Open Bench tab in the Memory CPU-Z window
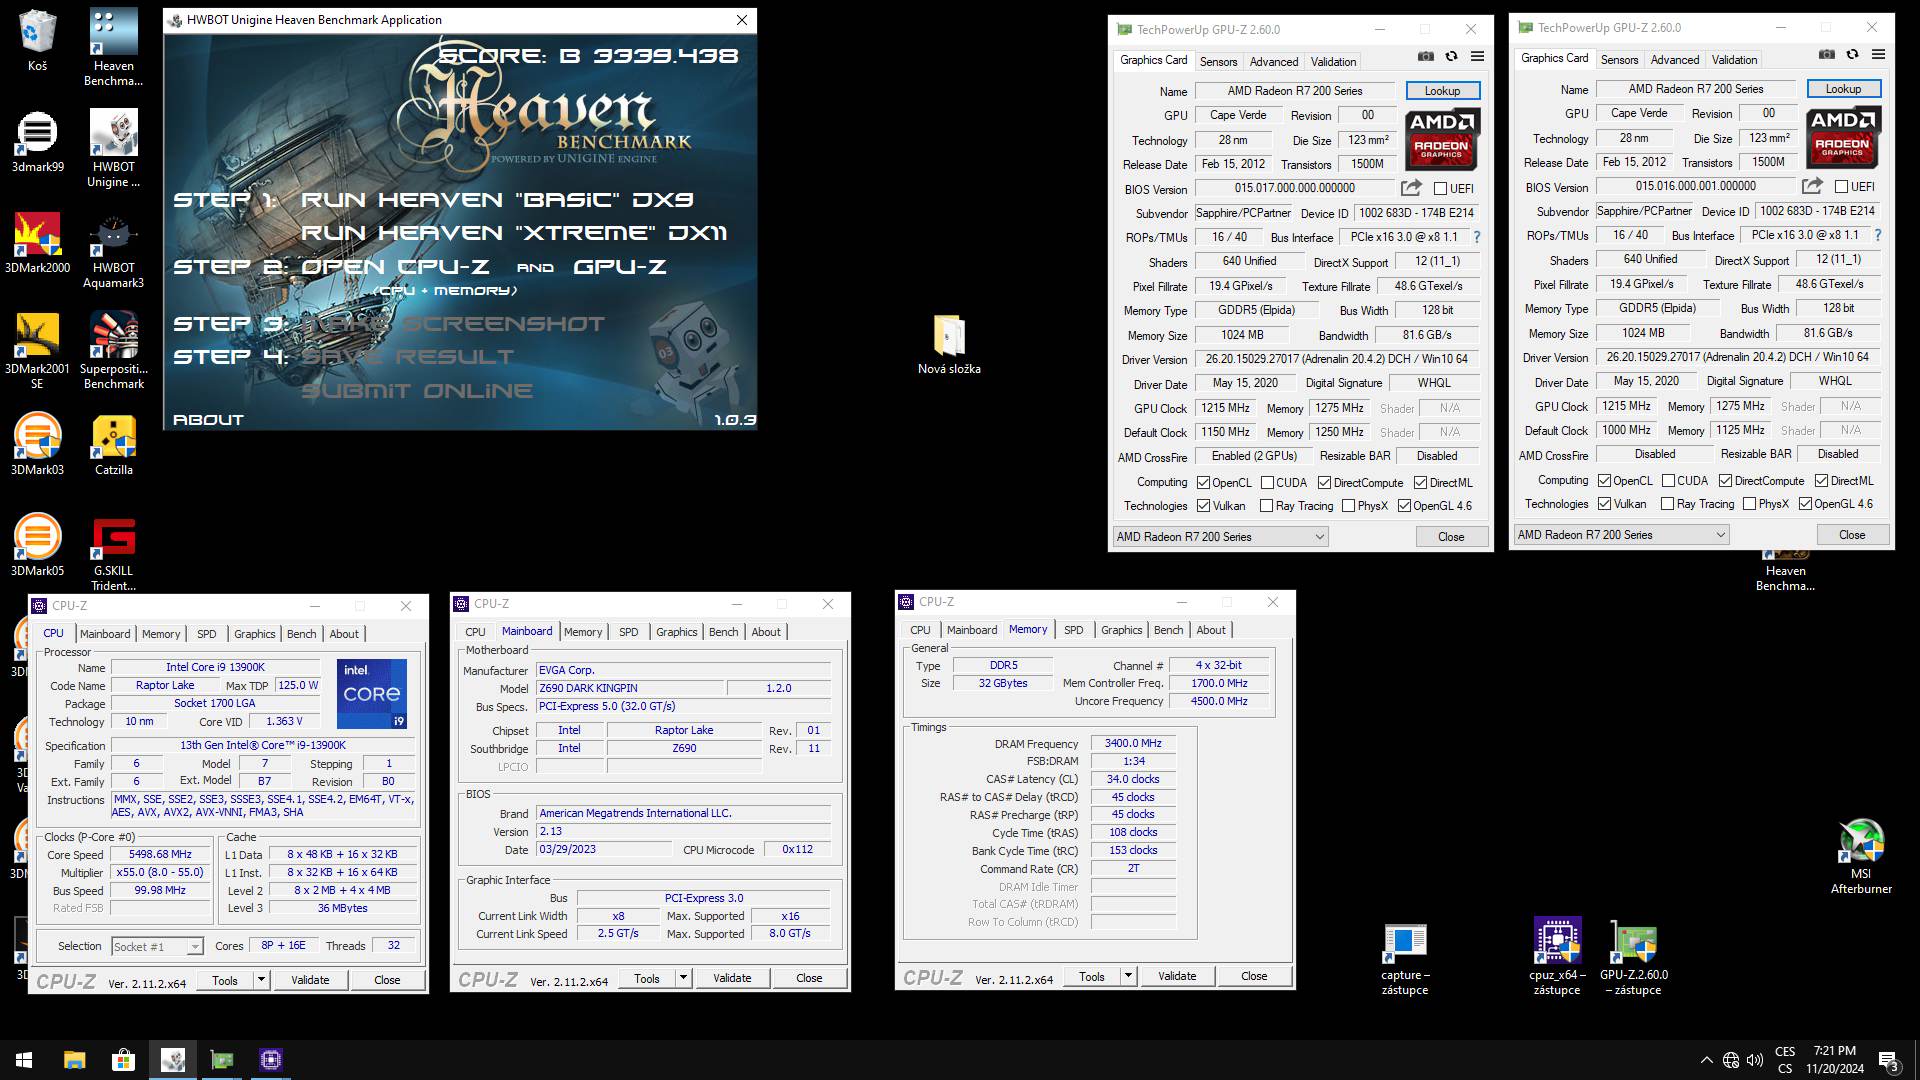This screenshot has width=1920, height=1080. pos(1168,630)
